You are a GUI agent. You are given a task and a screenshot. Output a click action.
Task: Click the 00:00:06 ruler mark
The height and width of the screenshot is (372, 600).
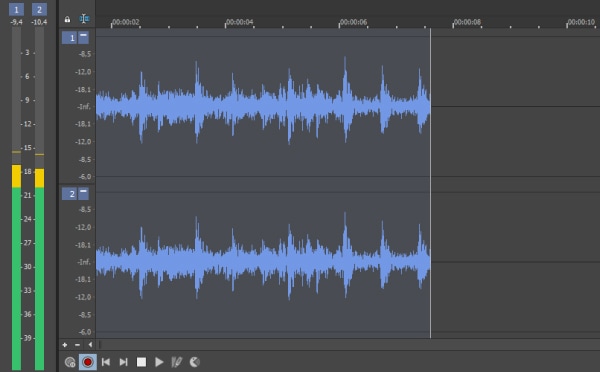(x=353, y=22)
